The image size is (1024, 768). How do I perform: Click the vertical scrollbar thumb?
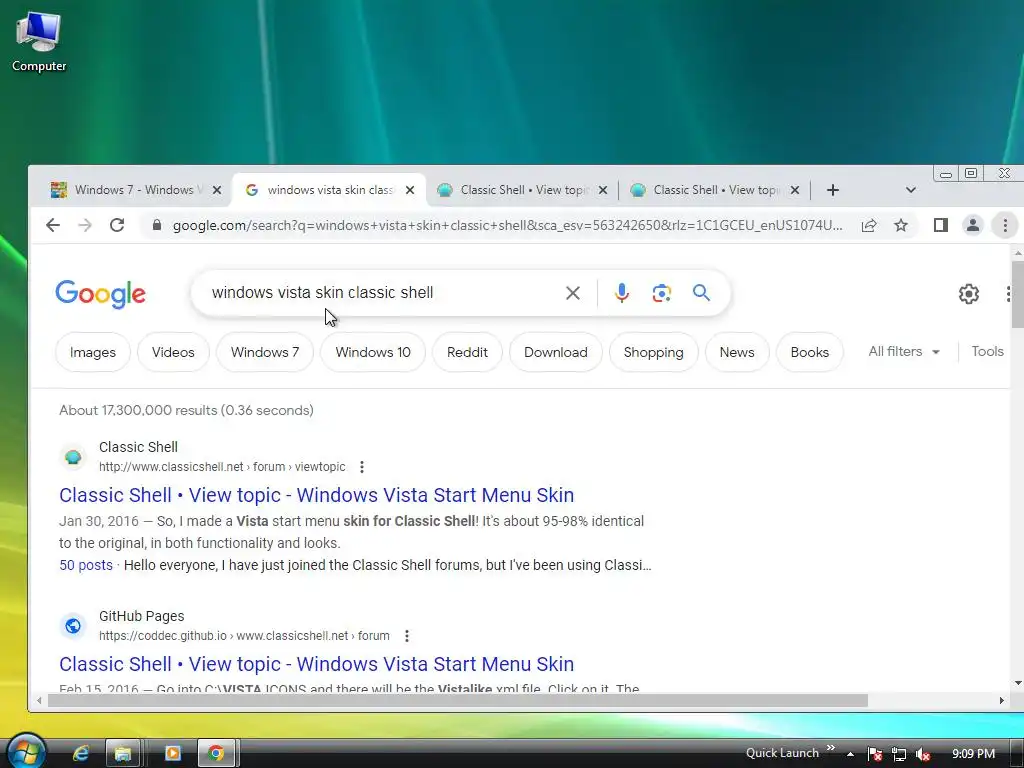(1017, 295)
